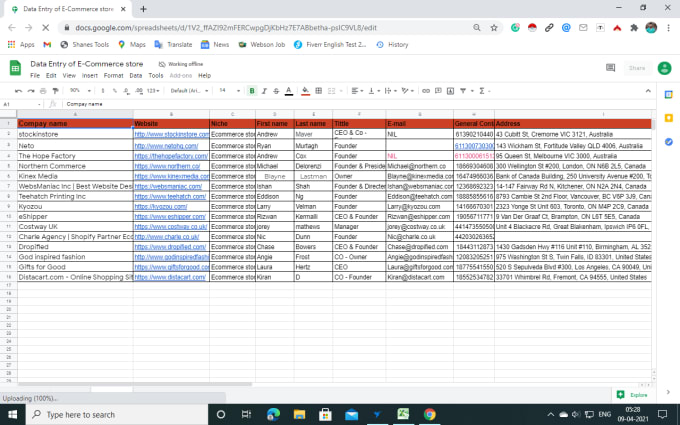Open Google Keep side panel icon

(x=668, y=118)
